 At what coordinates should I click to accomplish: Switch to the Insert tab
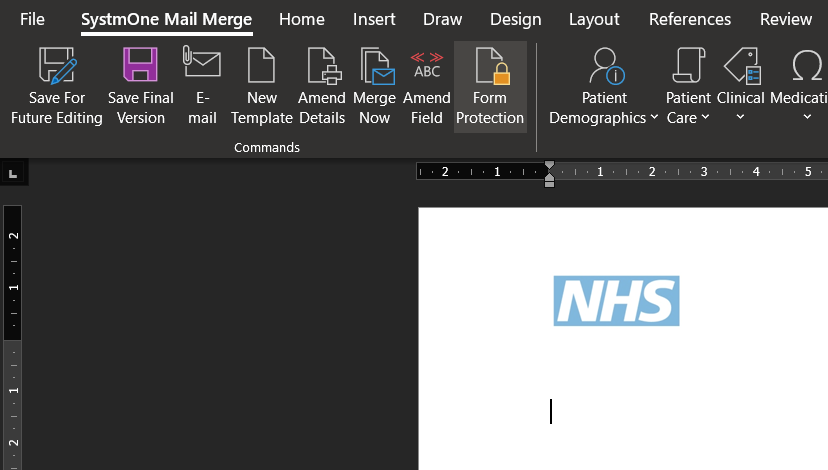click(x=374, y=20)
